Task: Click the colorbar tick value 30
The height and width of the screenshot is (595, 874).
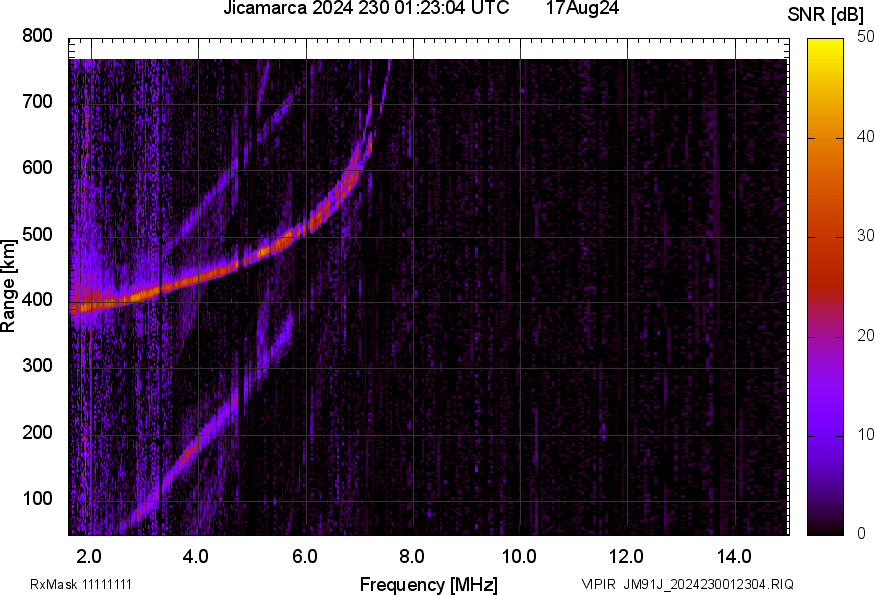Action: [865, 235]
